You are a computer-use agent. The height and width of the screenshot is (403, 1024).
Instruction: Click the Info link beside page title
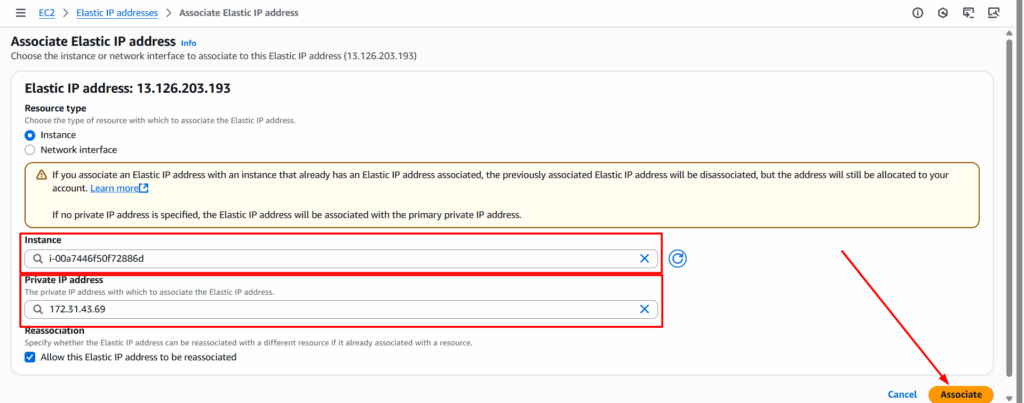coord(188,43)
